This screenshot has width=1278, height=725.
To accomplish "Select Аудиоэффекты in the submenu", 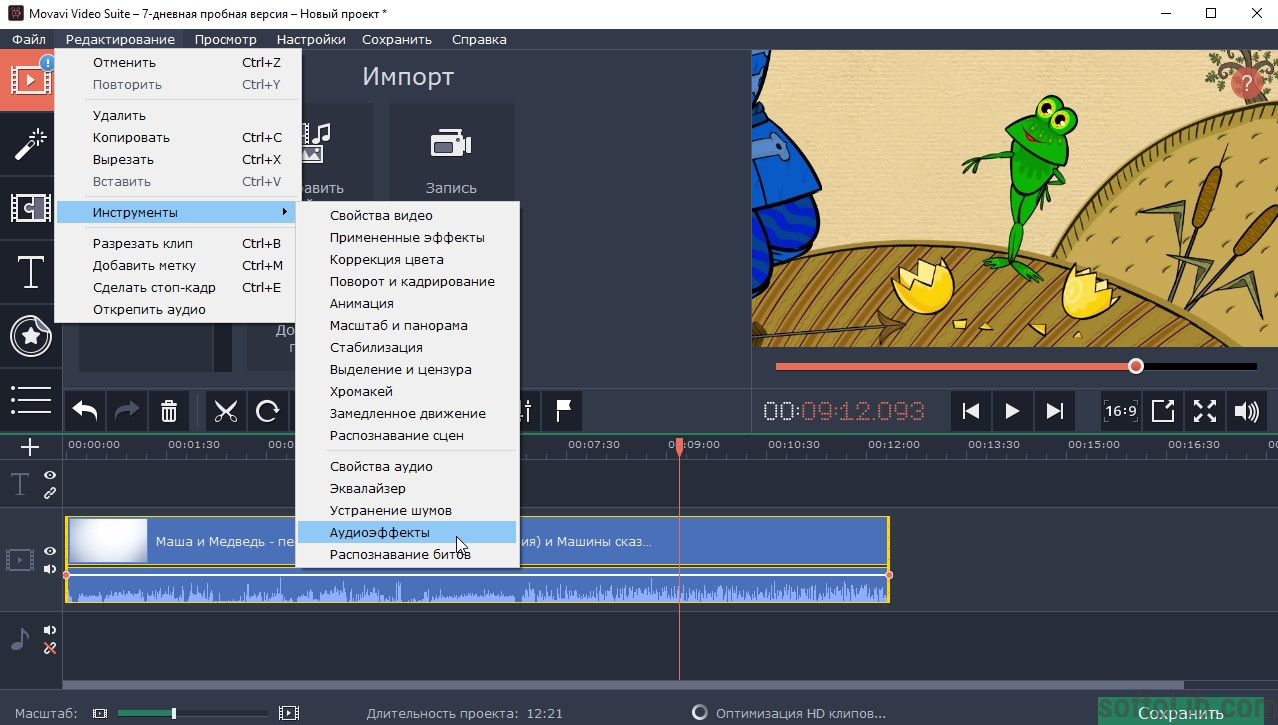I will coord(407,532).
